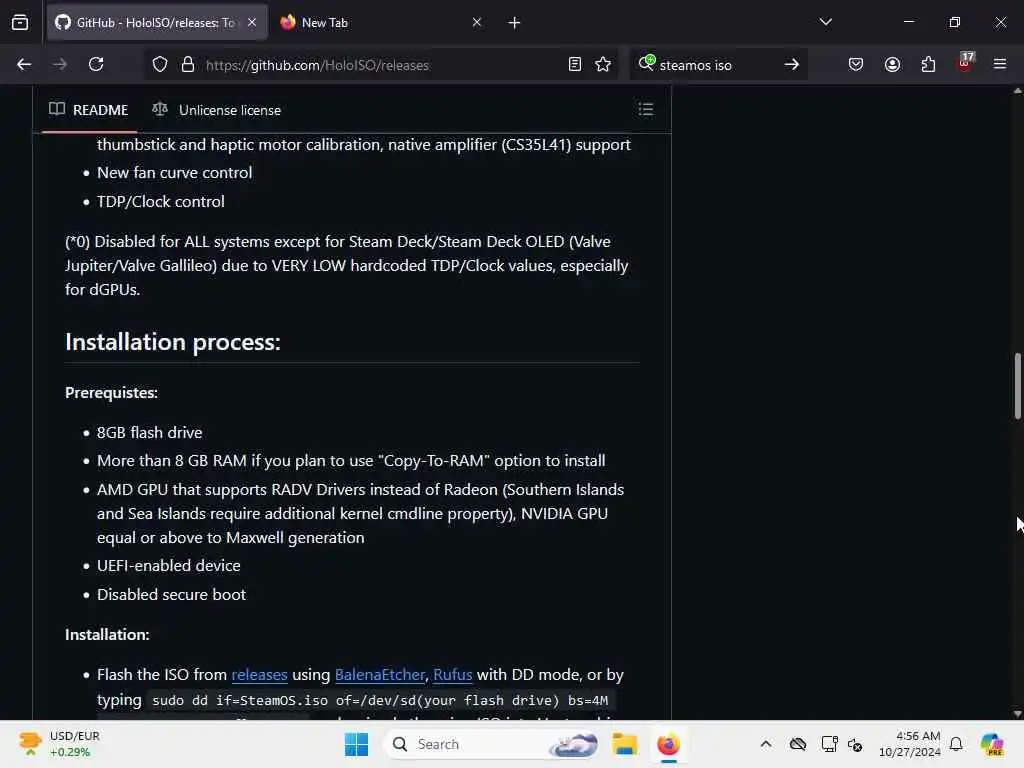This screenshot has width=1024, height=768.
Task: Click the sudo dd command code snippet
Action: pyautogui.click(x=380, y=700)
